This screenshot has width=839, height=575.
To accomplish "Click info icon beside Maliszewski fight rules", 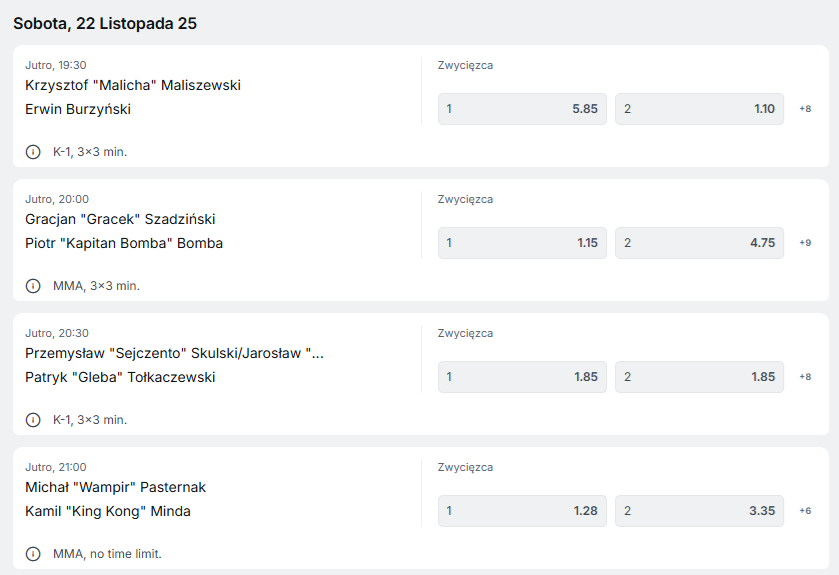I will (x=33, y=152).
